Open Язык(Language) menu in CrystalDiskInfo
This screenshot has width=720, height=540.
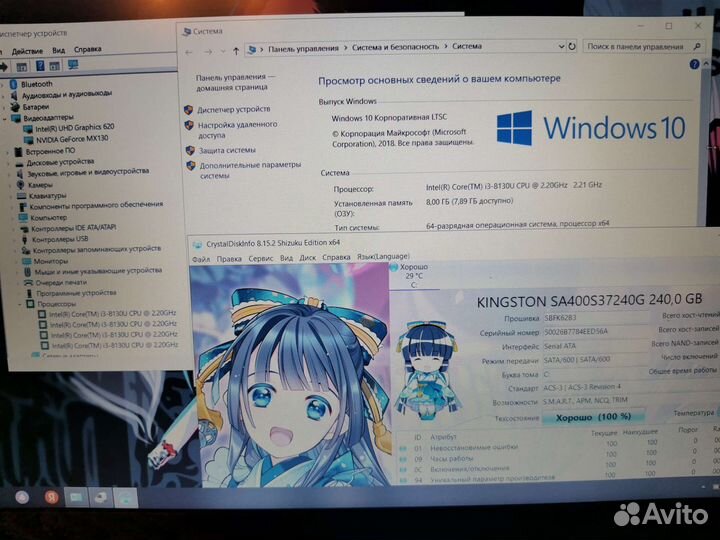pos(383,256)
